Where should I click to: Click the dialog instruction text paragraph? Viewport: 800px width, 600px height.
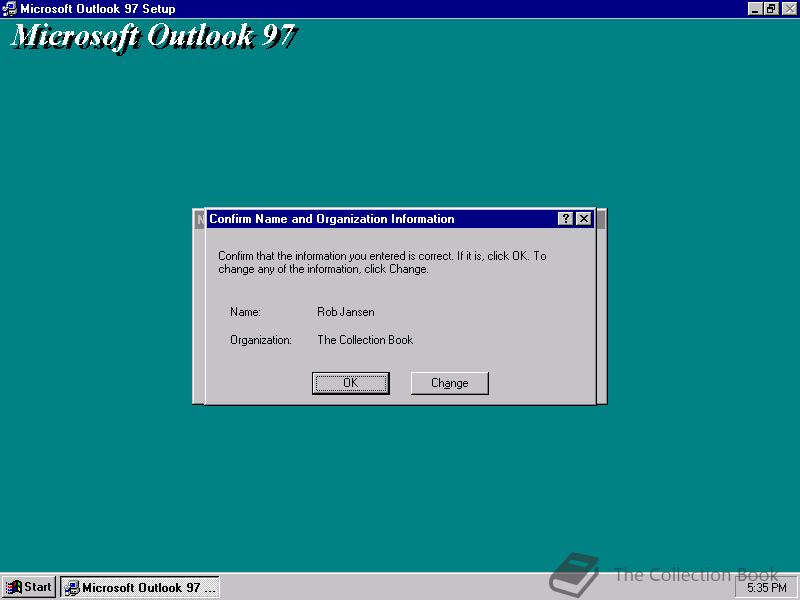coord(382,262)
